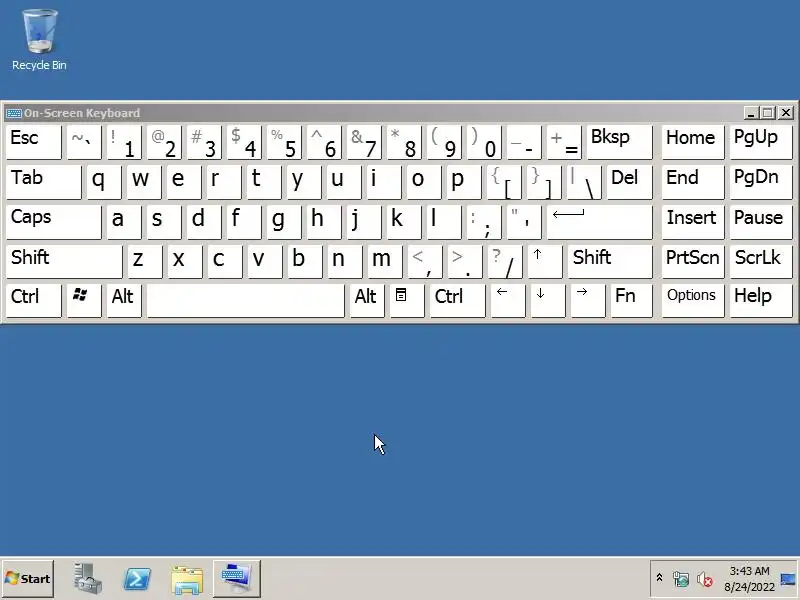
Task: Click the muted volume tray icon
Action: click(705, 579)
